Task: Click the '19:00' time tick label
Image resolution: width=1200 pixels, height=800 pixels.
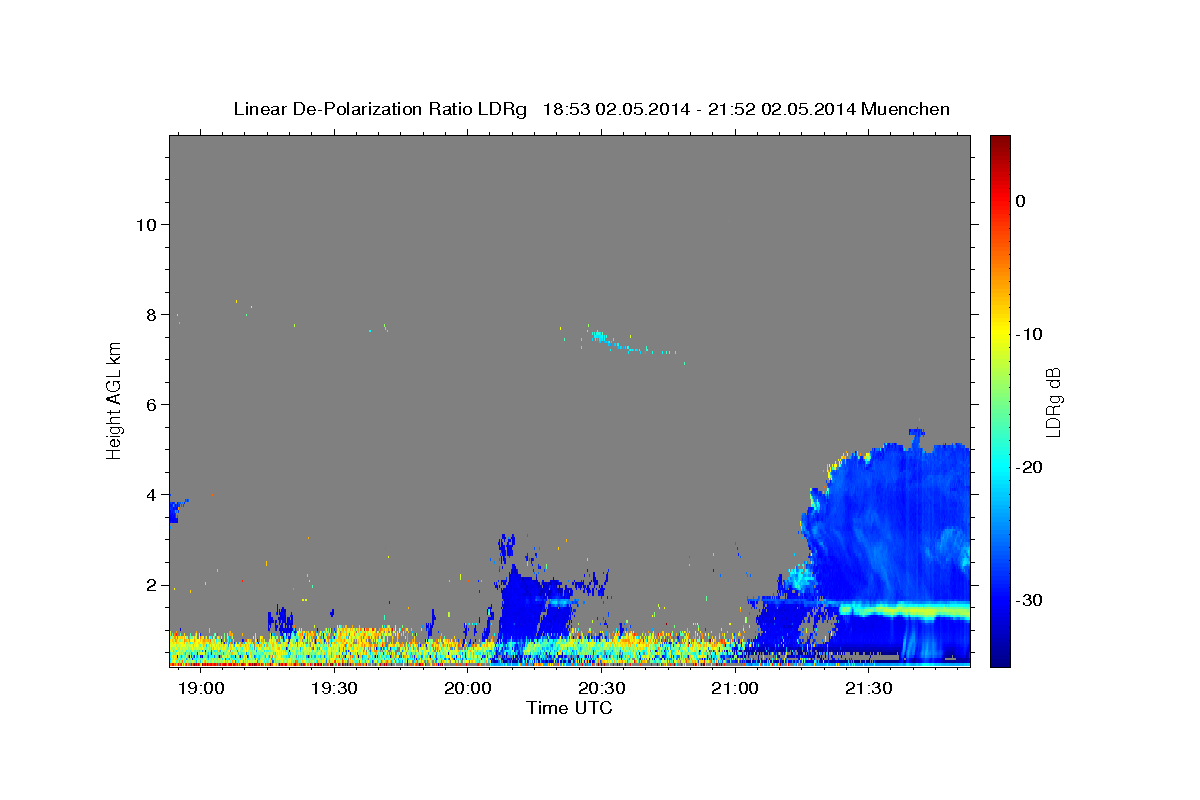Action: click(x=201, y=689)
